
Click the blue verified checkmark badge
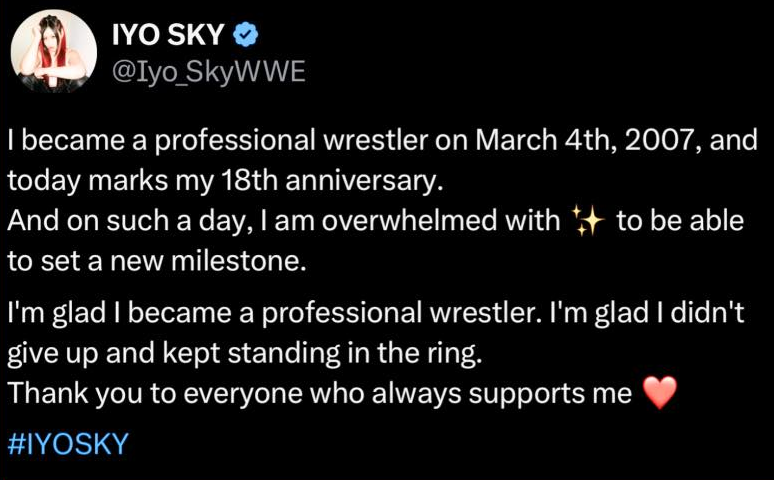pyautogui.click(x=245, y=35)
